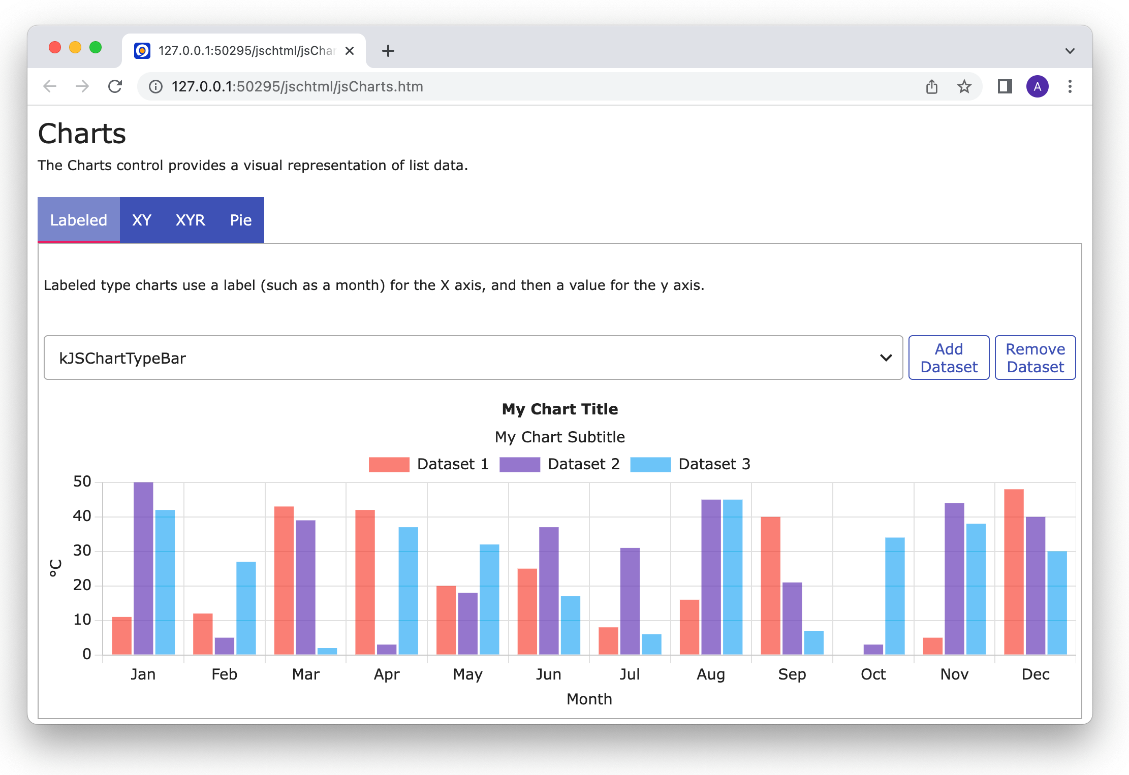The width and height of the screenshot is (1129, 775).
Task: Go back using browser back arrow
Action: [x=50, y=86]
